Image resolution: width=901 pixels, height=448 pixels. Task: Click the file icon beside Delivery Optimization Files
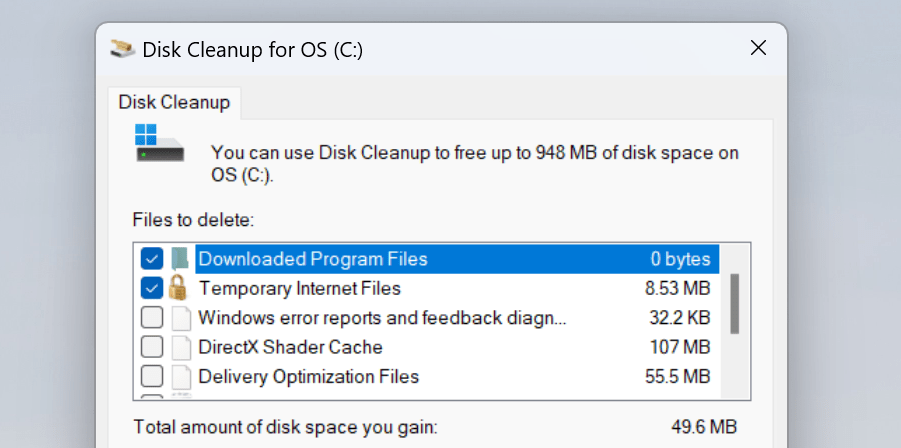tap(181, 377)
